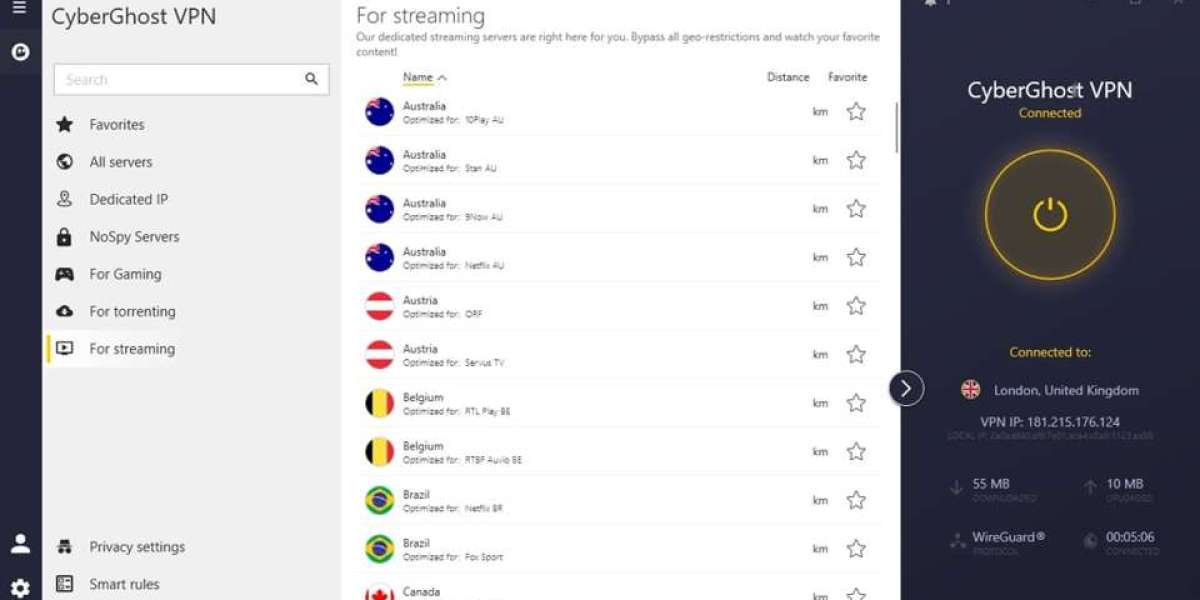Click the server search input field
Viewport: 1200px width, 600px height.
(180, 80)
